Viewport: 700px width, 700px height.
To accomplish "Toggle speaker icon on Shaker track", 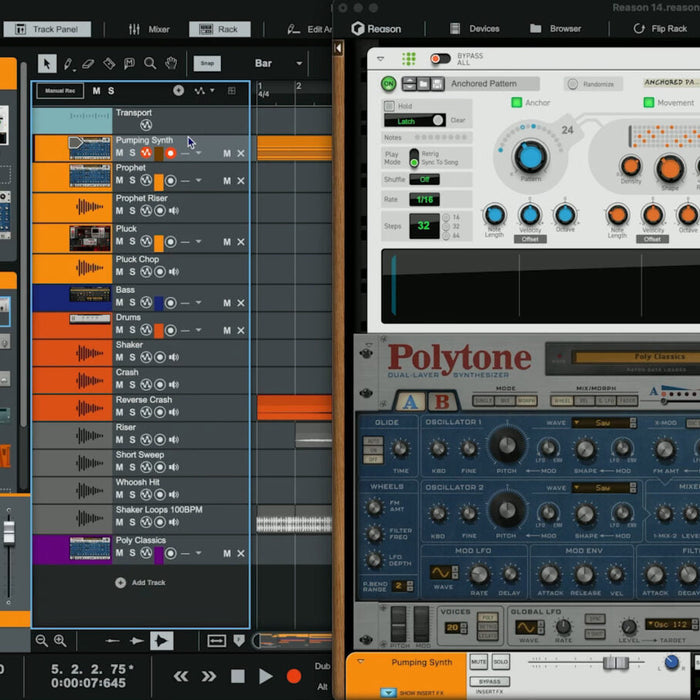I will click(174, 357).
